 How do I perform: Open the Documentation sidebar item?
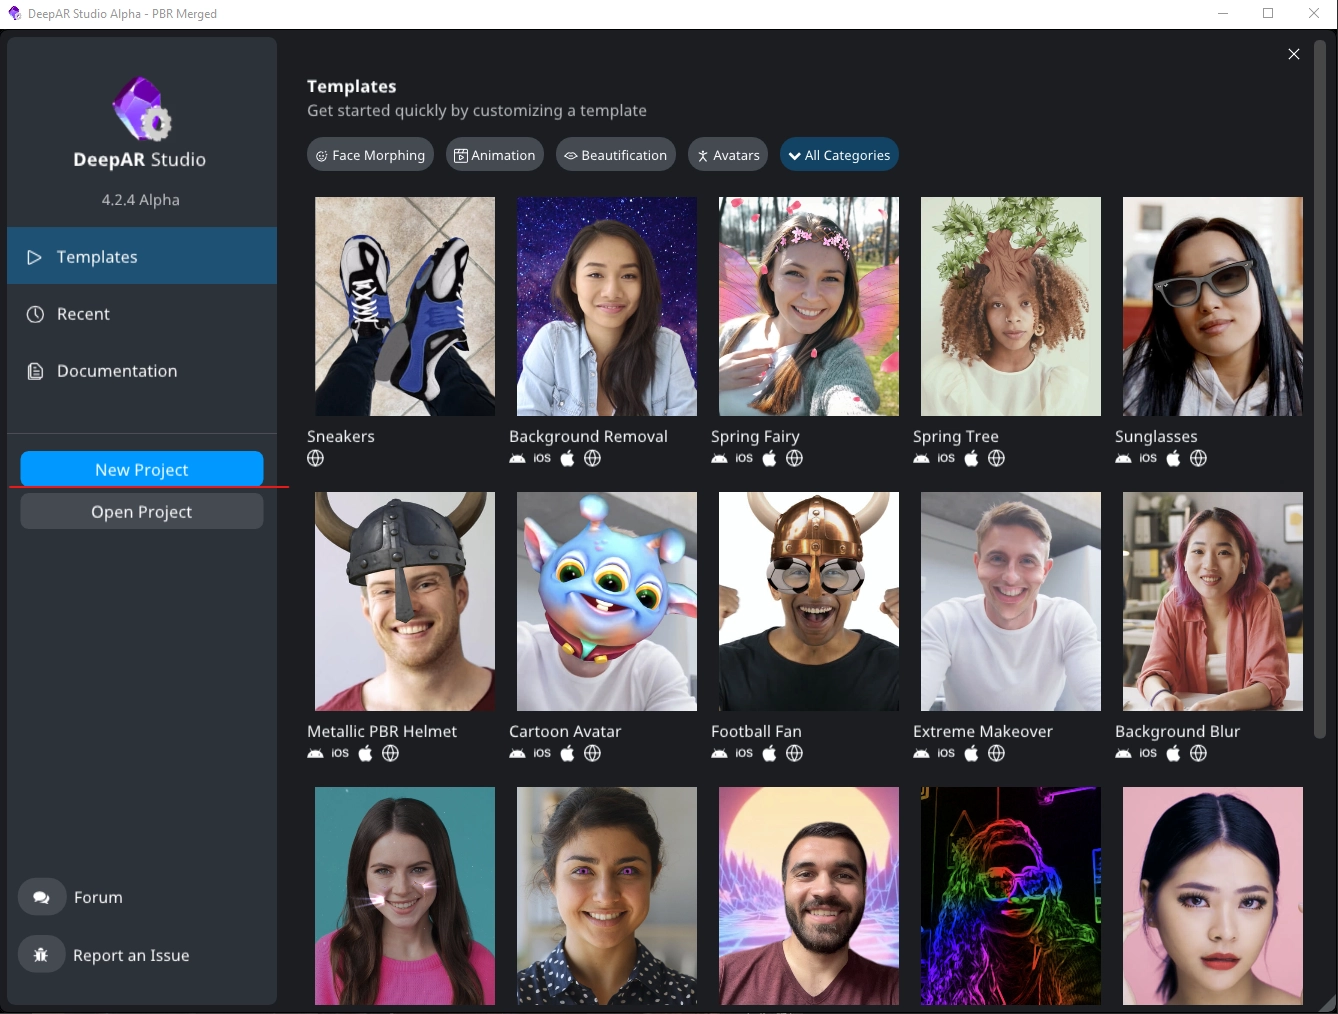(142, 371)
